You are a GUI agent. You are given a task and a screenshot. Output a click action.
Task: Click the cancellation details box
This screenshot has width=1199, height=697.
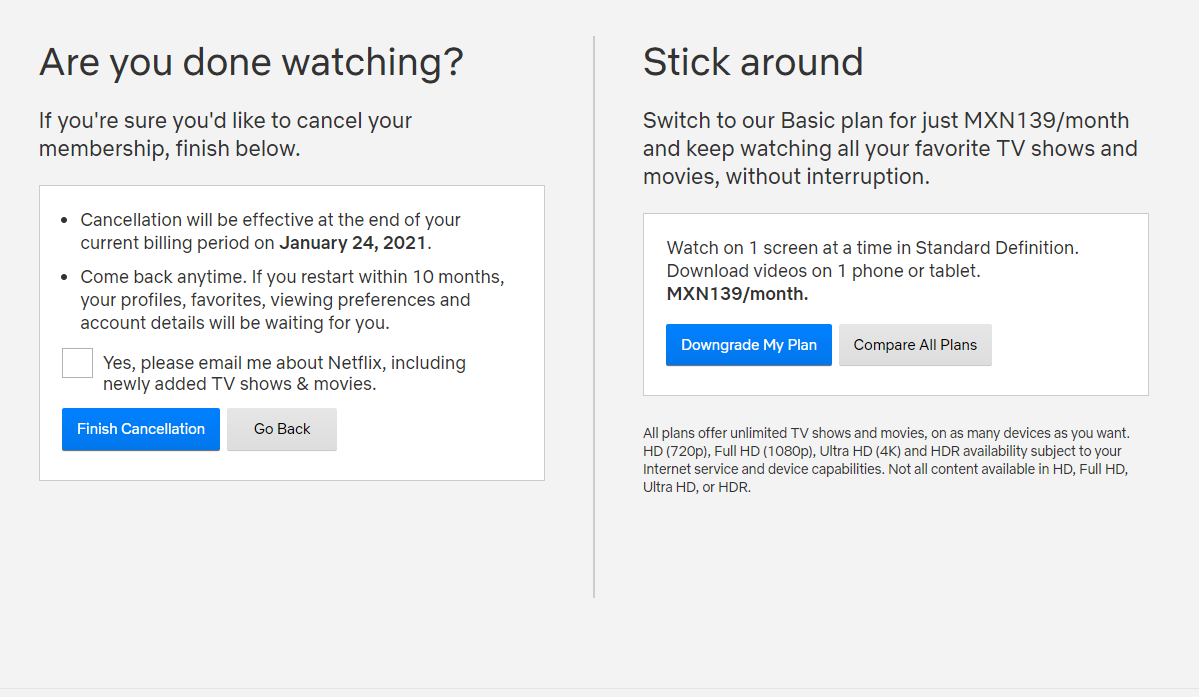click(291, 333)
